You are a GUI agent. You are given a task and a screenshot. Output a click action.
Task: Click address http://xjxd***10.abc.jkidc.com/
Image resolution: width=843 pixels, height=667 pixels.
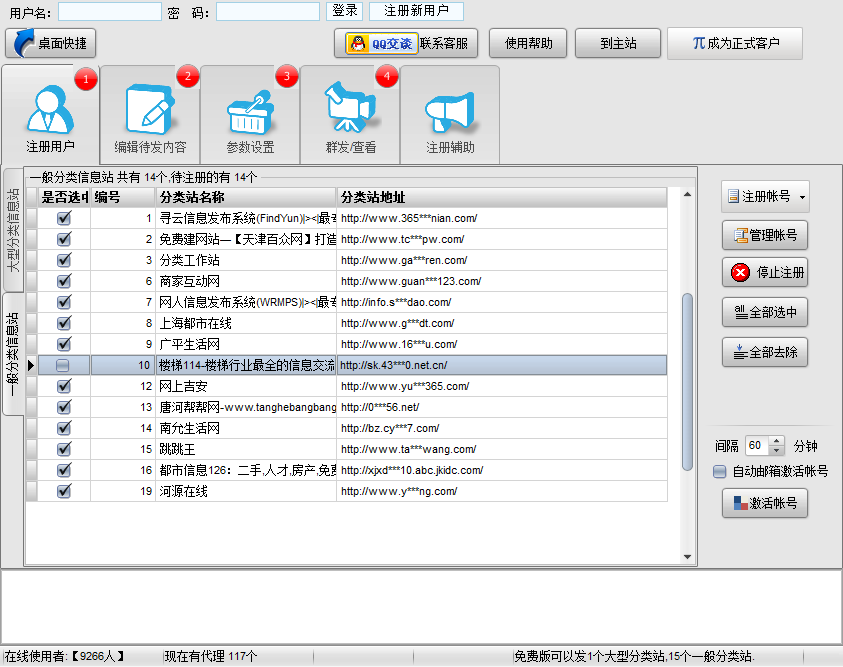pyautogui.click(x=412, y=470)
